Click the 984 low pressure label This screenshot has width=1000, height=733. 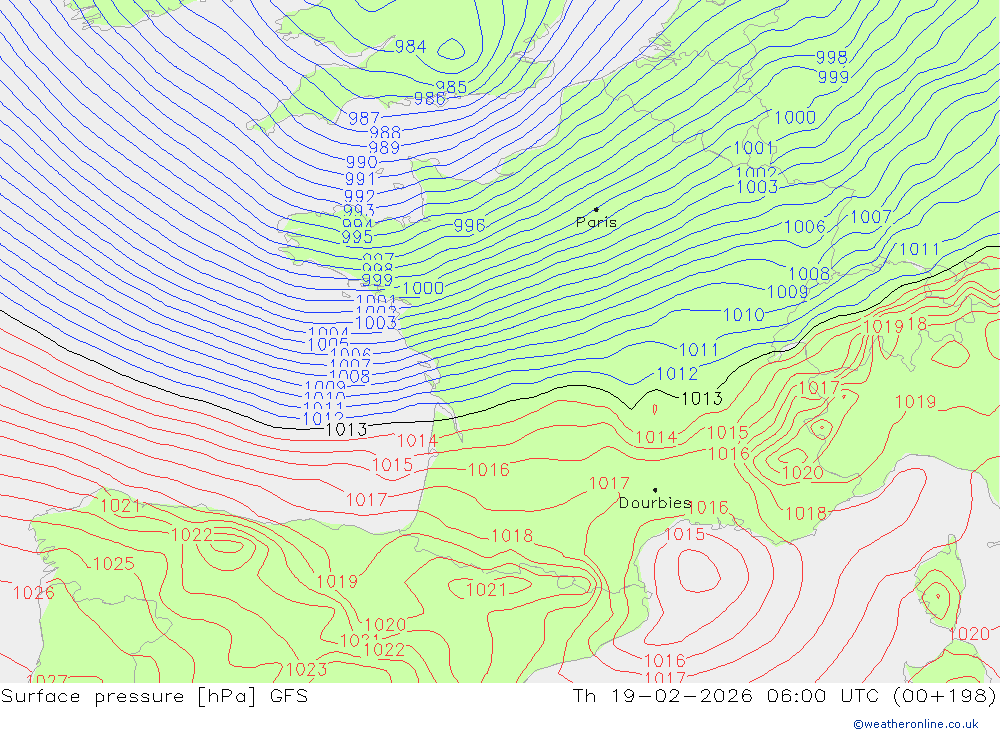tap(410, 47)
